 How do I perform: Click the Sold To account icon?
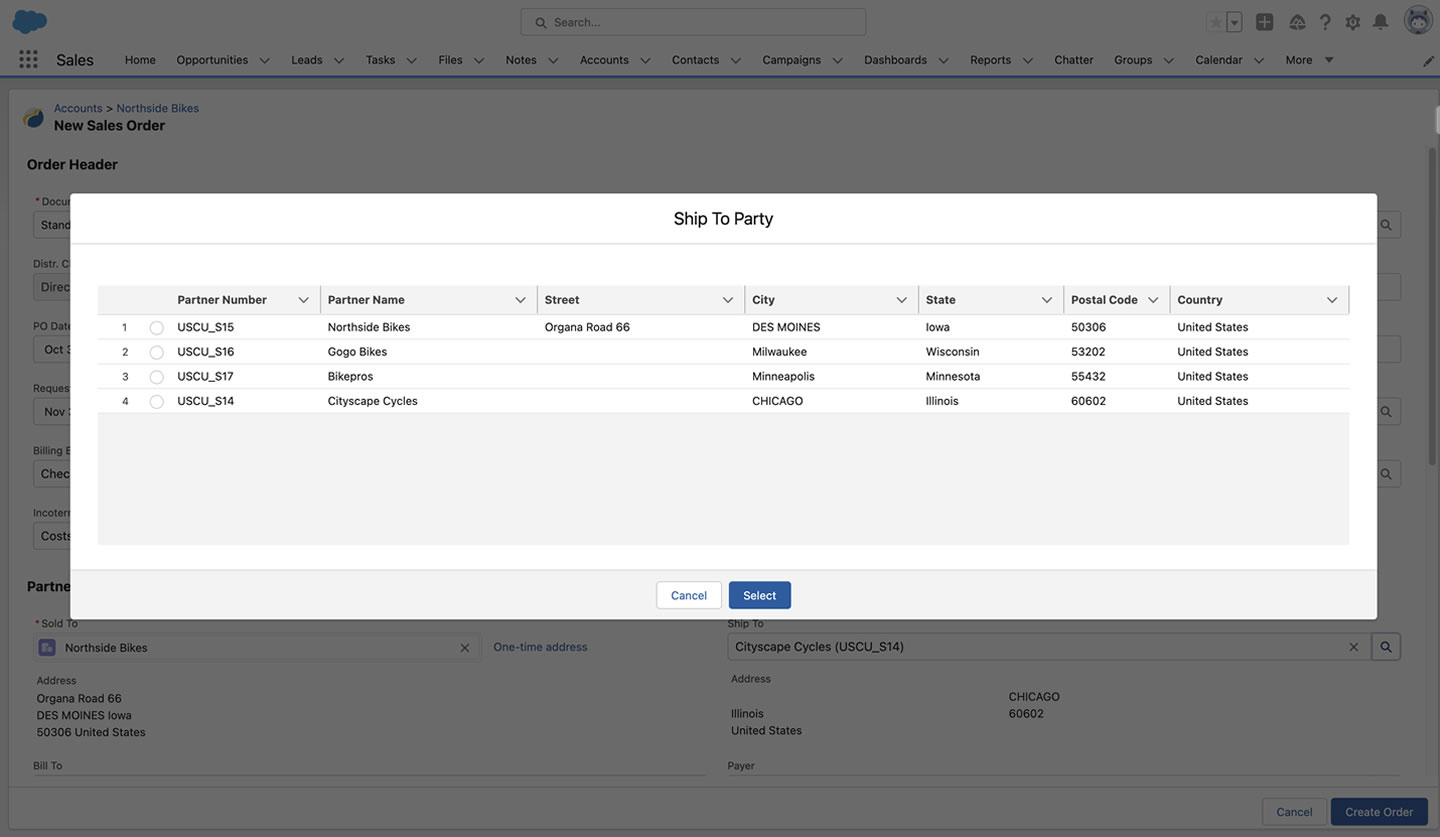tap(47, 648)
